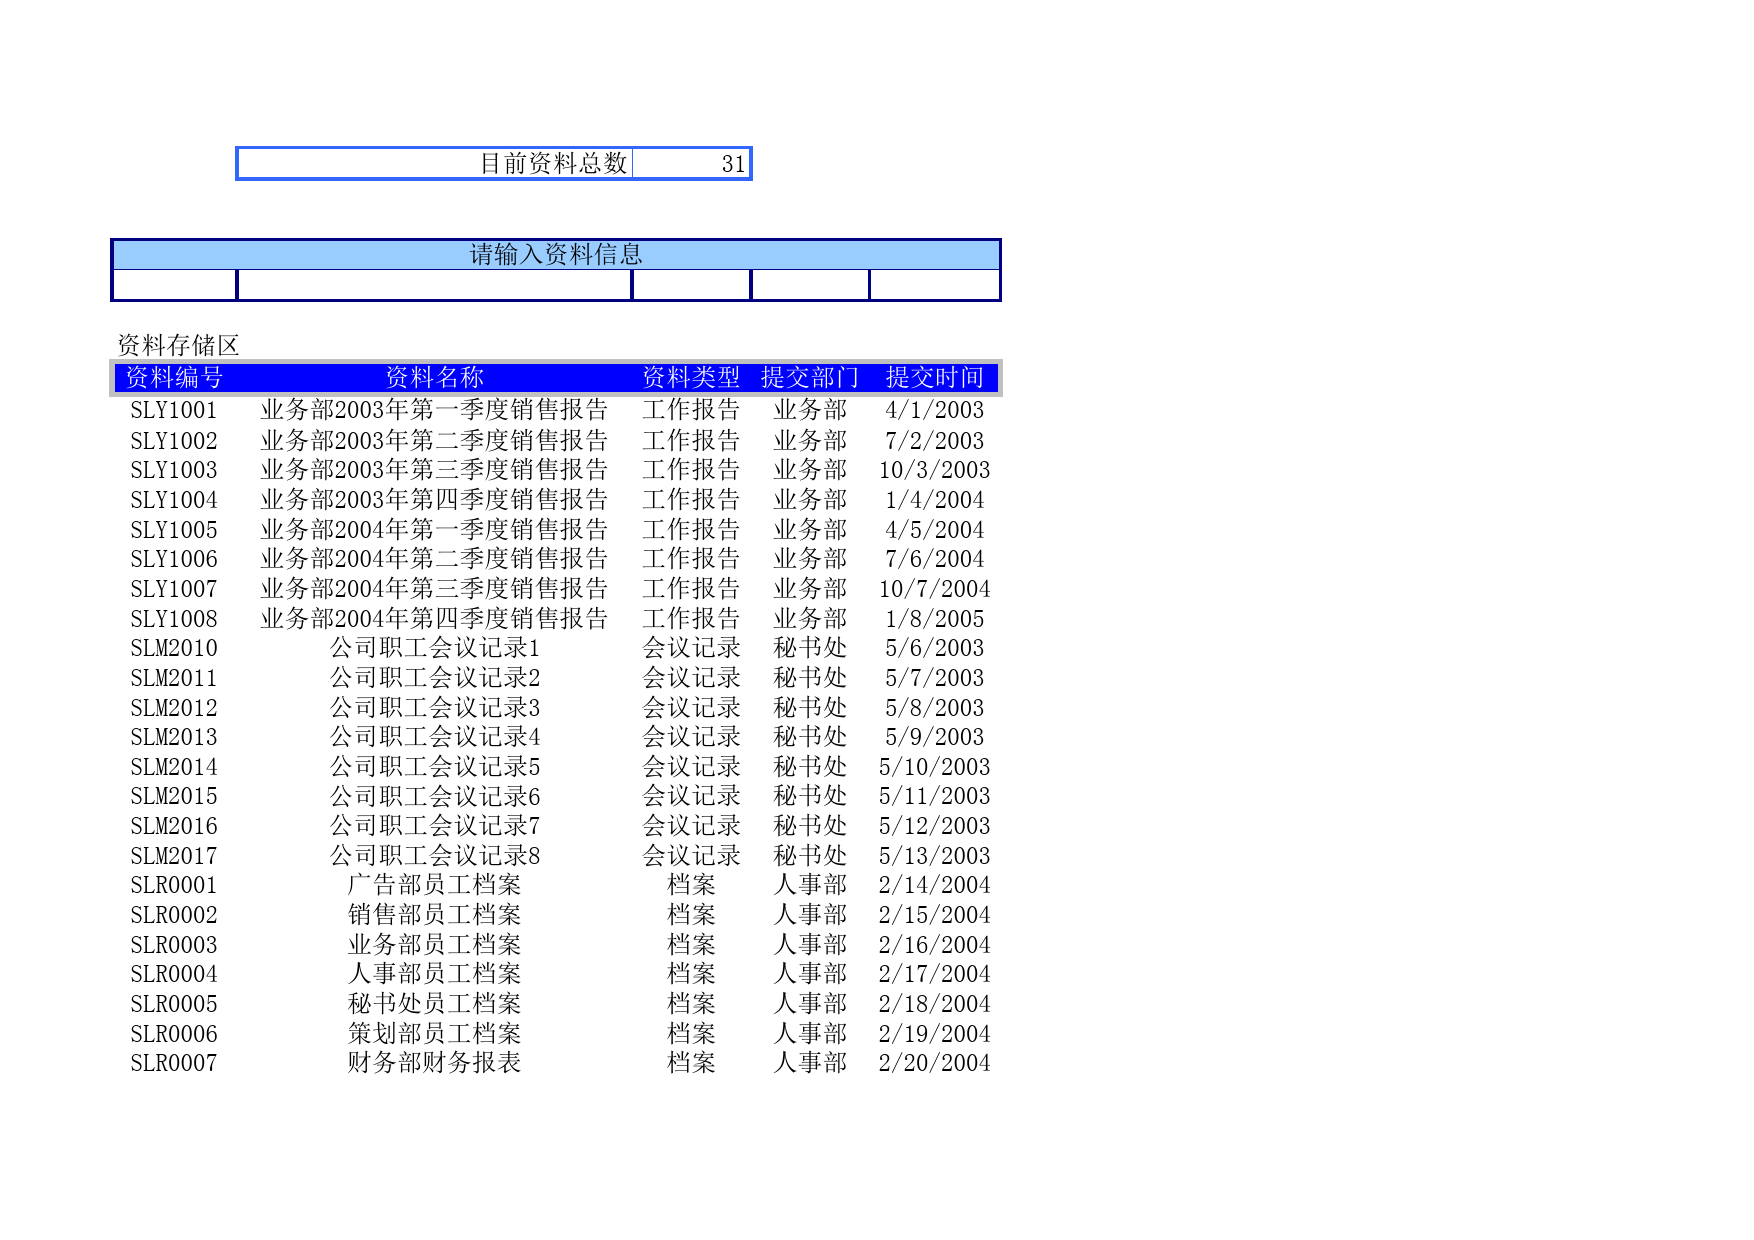This screenshot has height=1240, width=1754.
Task: Click the empty 资料编号 input cell
Action: tap(175, 285)
